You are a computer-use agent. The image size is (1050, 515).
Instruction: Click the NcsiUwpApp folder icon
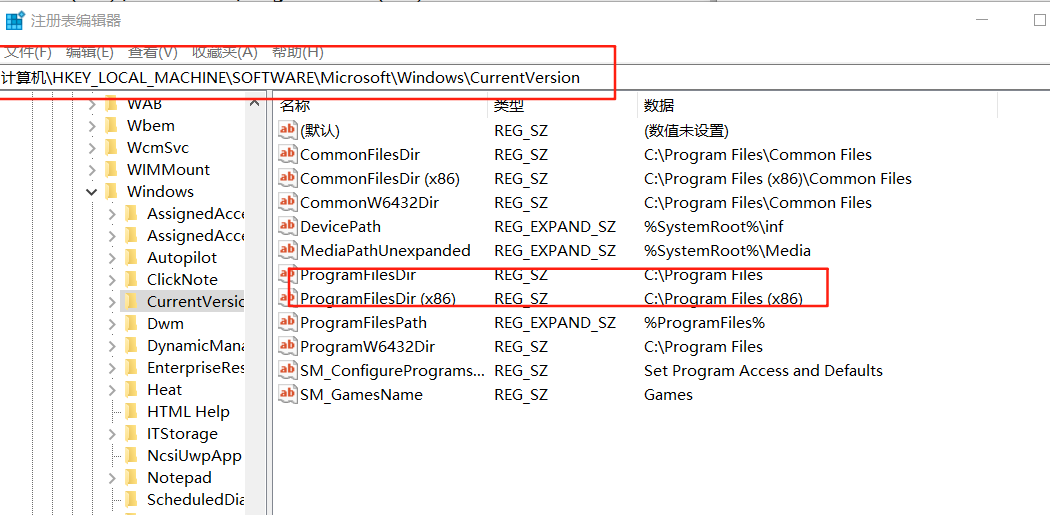tap(132, 455)
